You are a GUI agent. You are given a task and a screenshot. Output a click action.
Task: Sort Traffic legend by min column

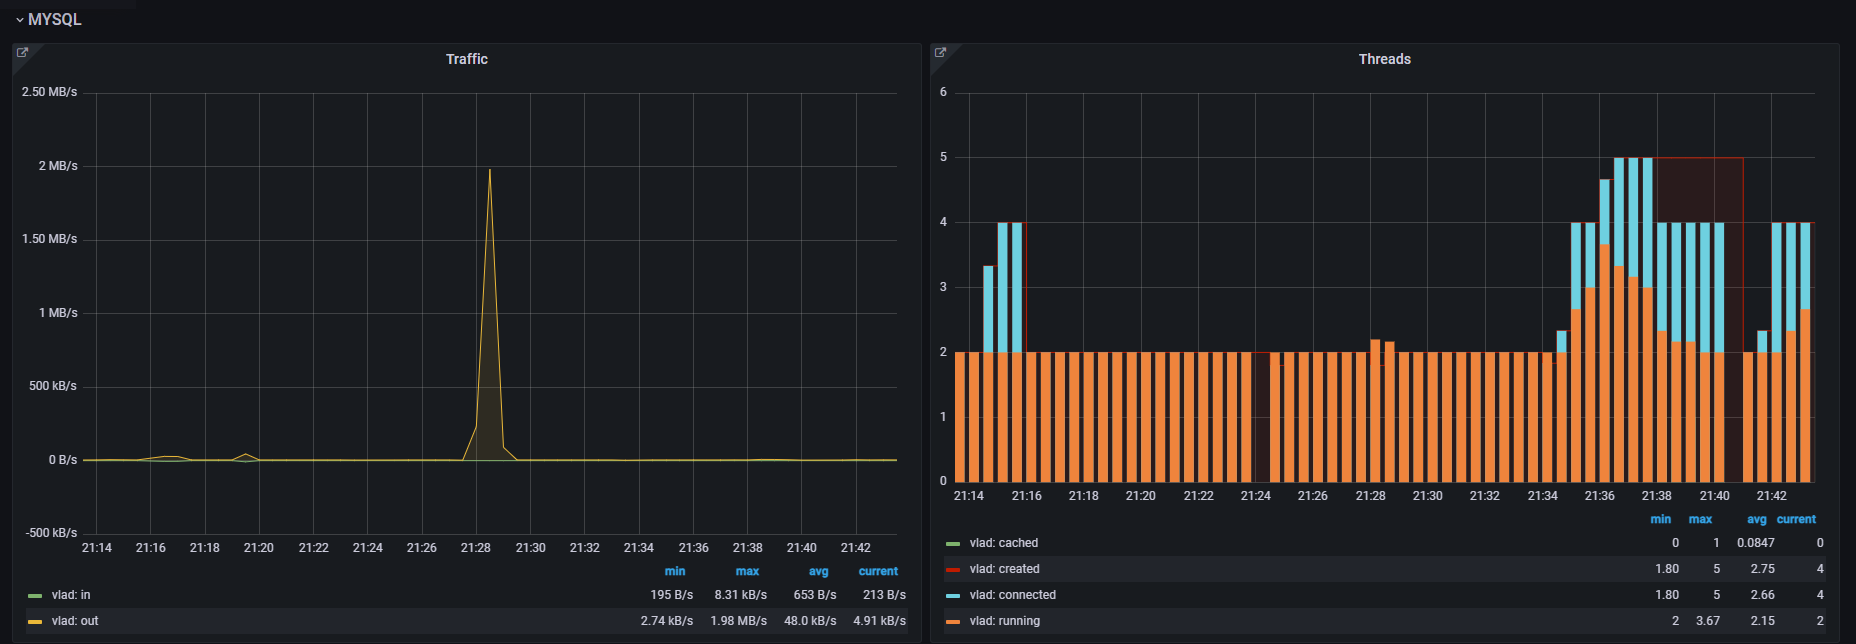(675, 571)
